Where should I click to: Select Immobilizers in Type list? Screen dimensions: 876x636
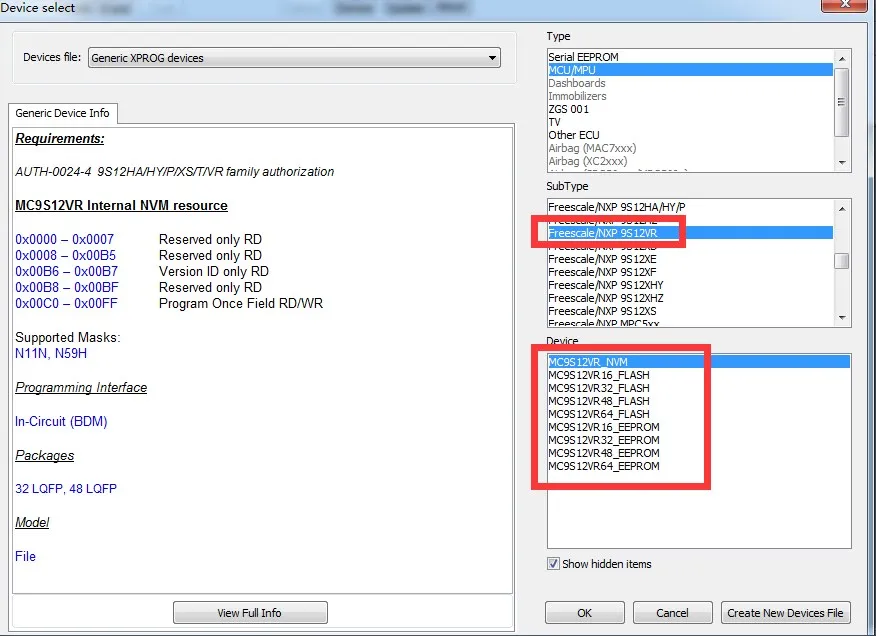690,96
